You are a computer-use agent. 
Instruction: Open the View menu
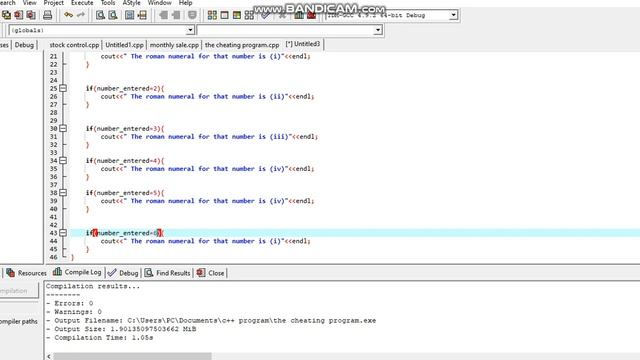[x=29, y=3]
